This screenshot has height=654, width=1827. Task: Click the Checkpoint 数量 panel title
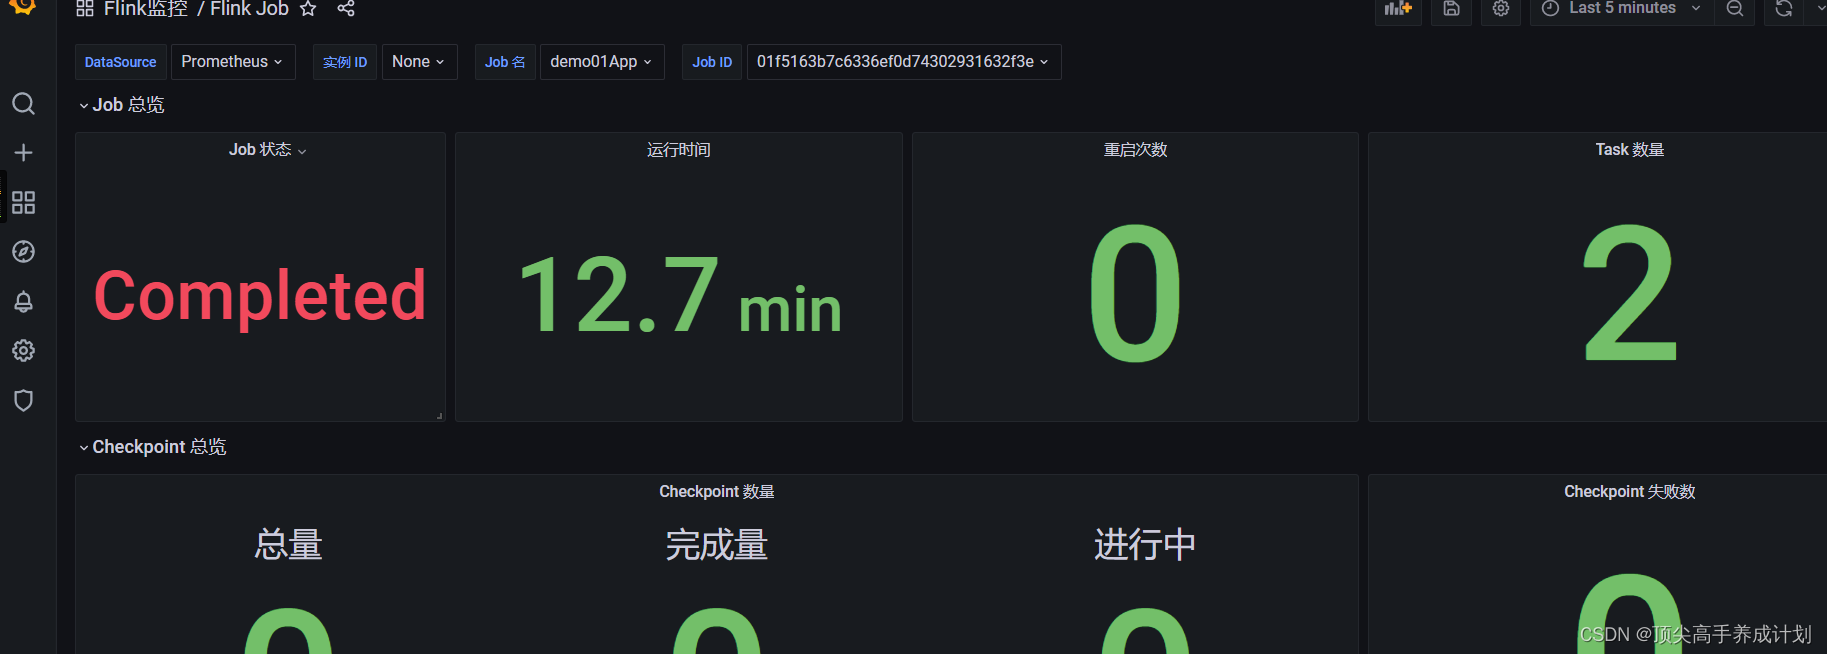(717, 492)
